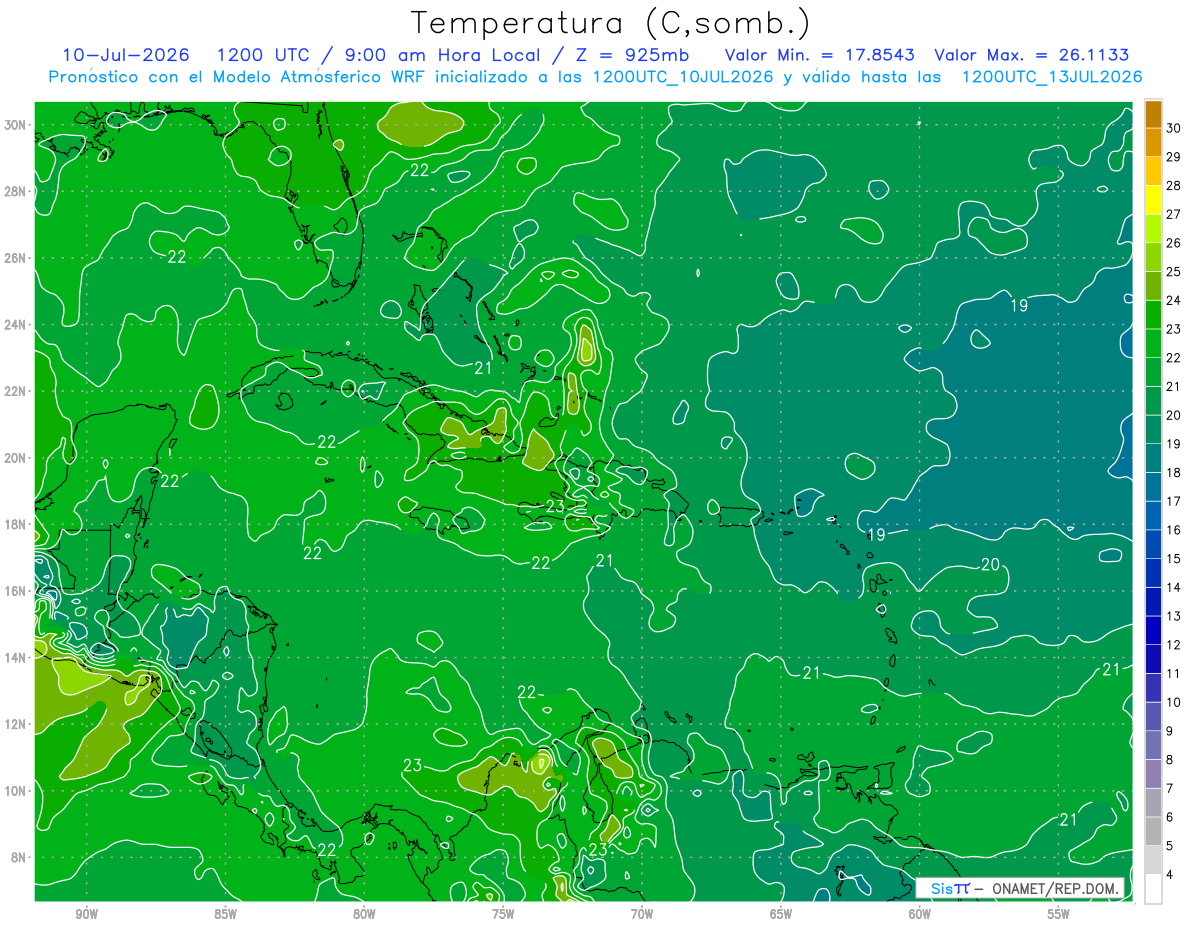Click the '65W' longitude axis label
The width and height of the screenshot is (1200, 927).
781,914
